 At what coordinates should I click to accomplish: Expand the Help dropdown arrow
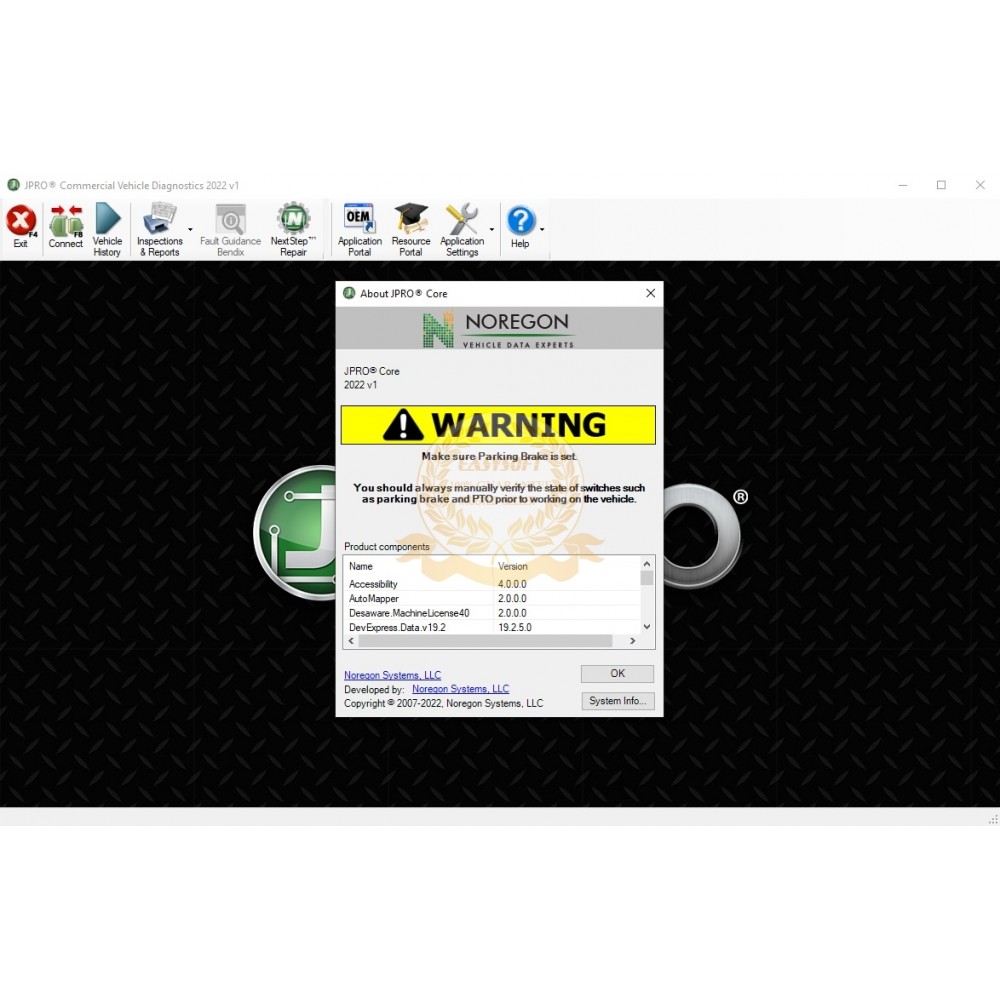pos(542,230)
